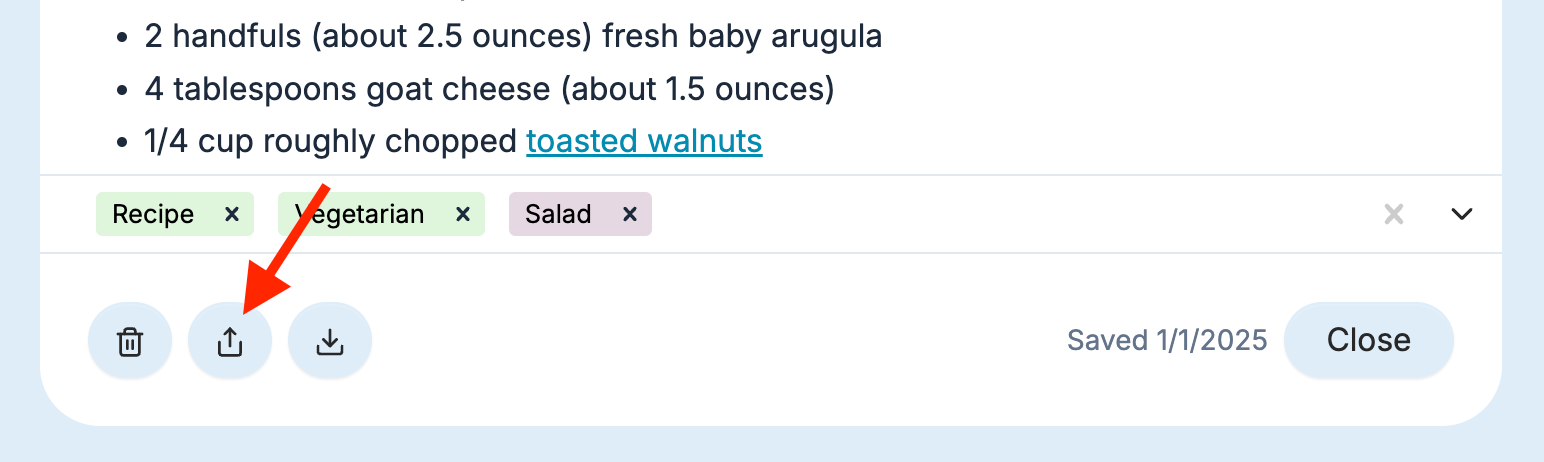The image size is (1544, 462).
Task: Click the bullet before the arugula line
Action: tap(122, 38)
